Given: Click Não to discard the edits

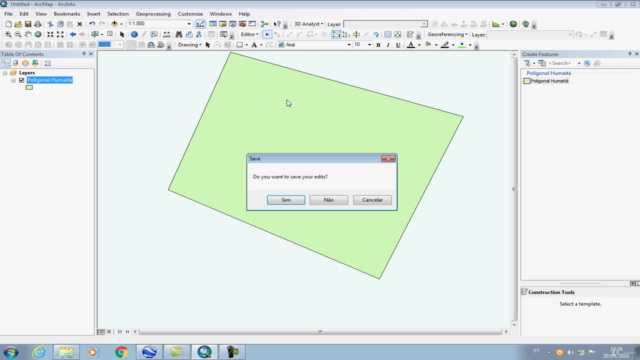Looking at the screenshot, I should 329,200.
